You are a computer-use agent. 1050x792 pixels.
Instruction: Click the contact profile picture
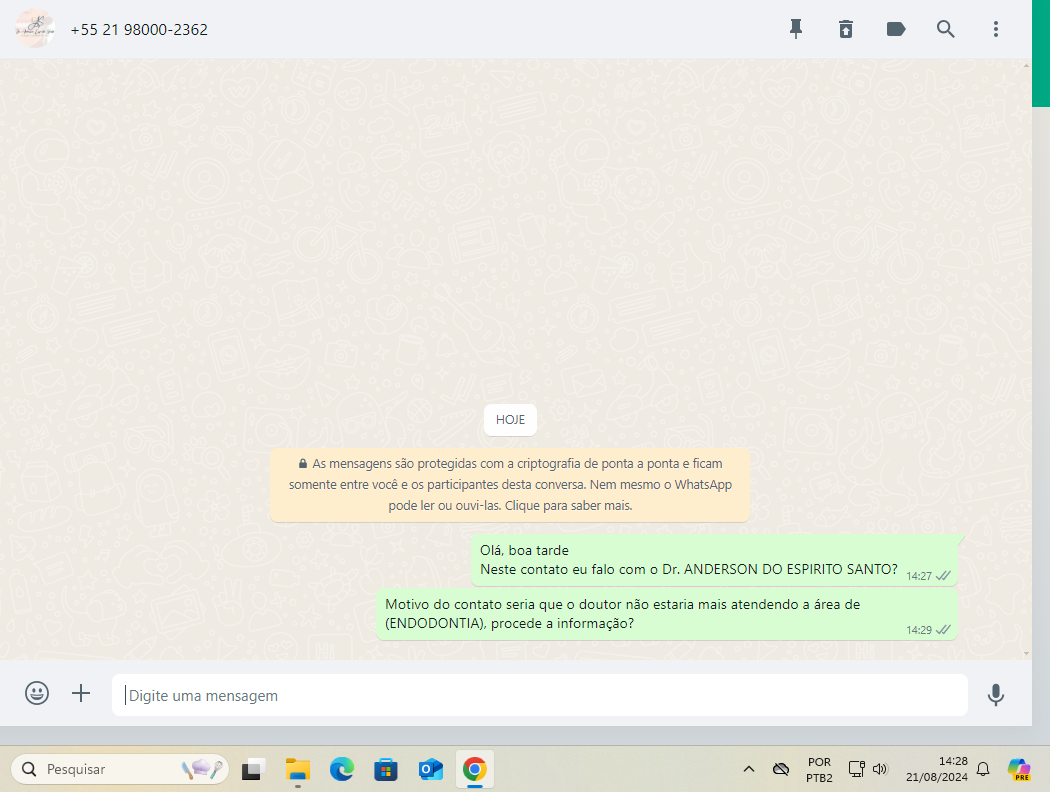34,29
